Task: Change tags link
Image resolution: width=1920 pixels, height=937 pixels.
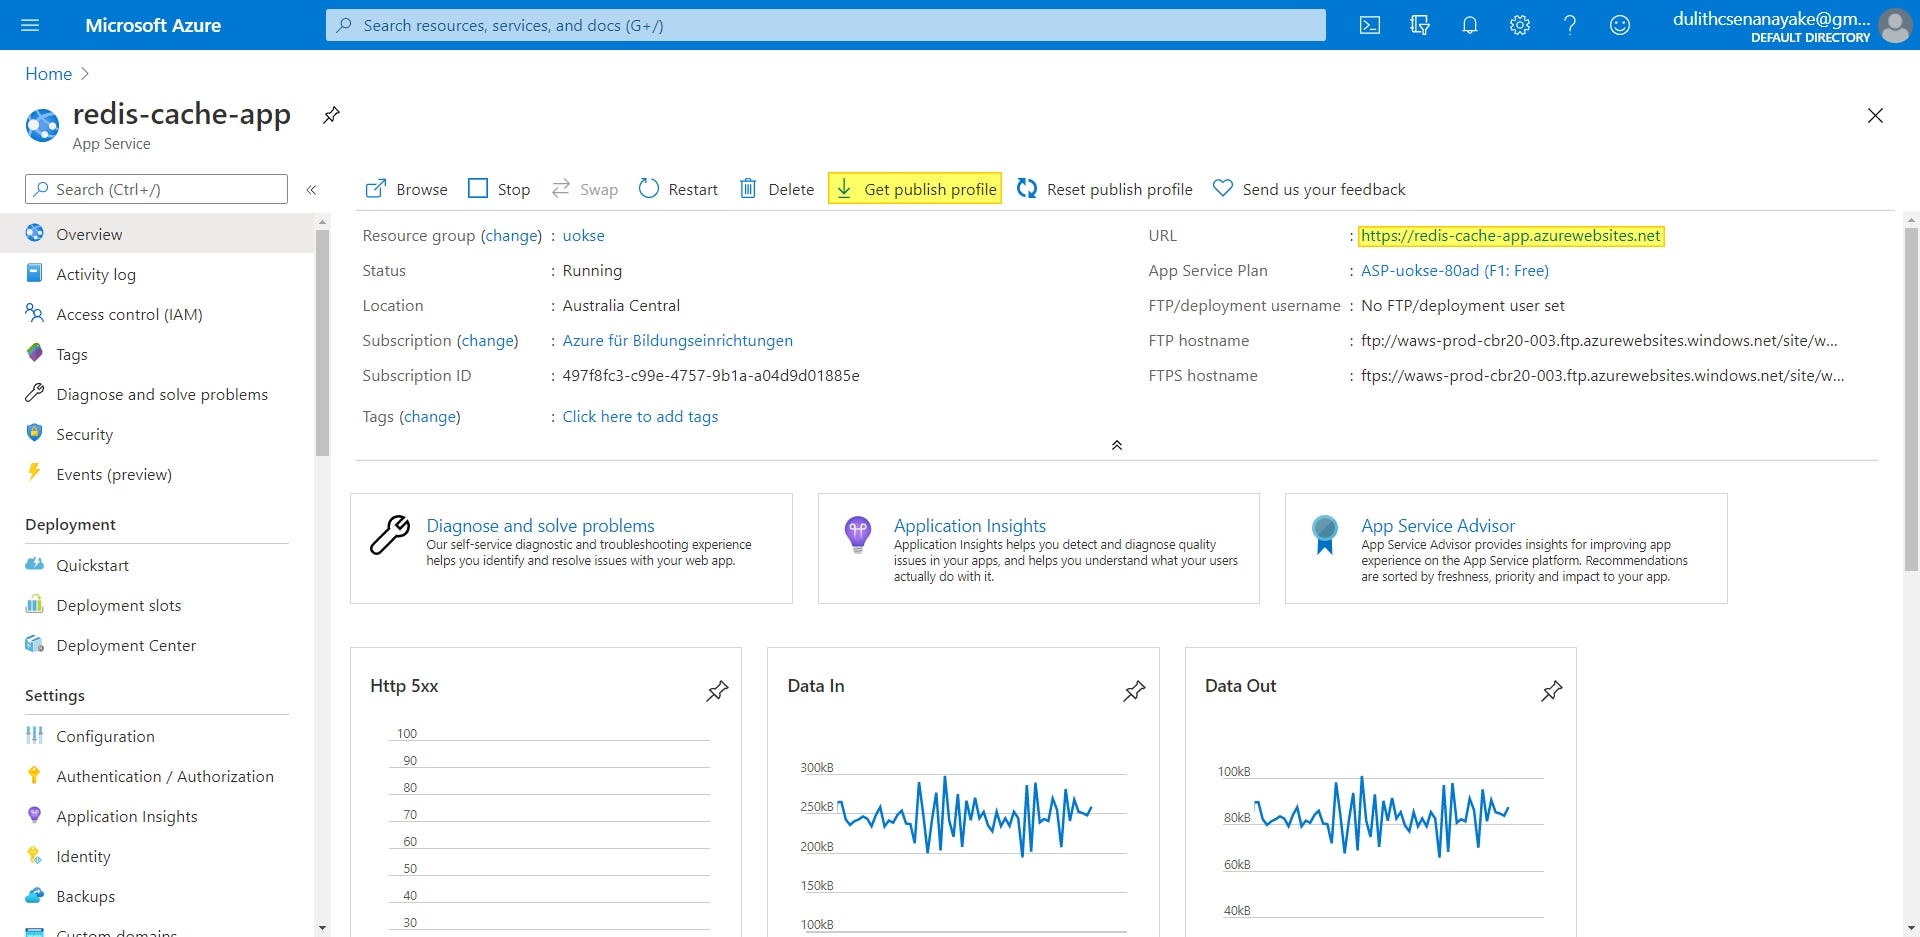Action: (430, 417)
